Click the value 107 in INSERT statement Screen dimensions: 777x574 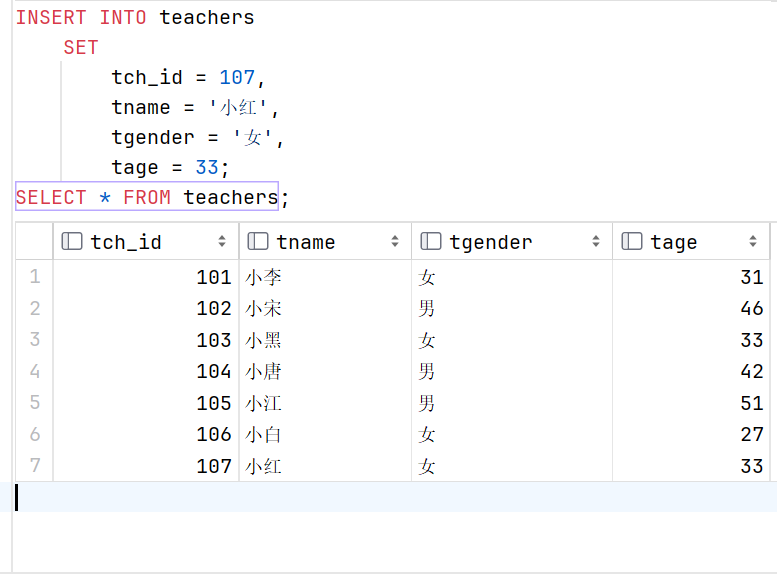(x=237, y=77)
